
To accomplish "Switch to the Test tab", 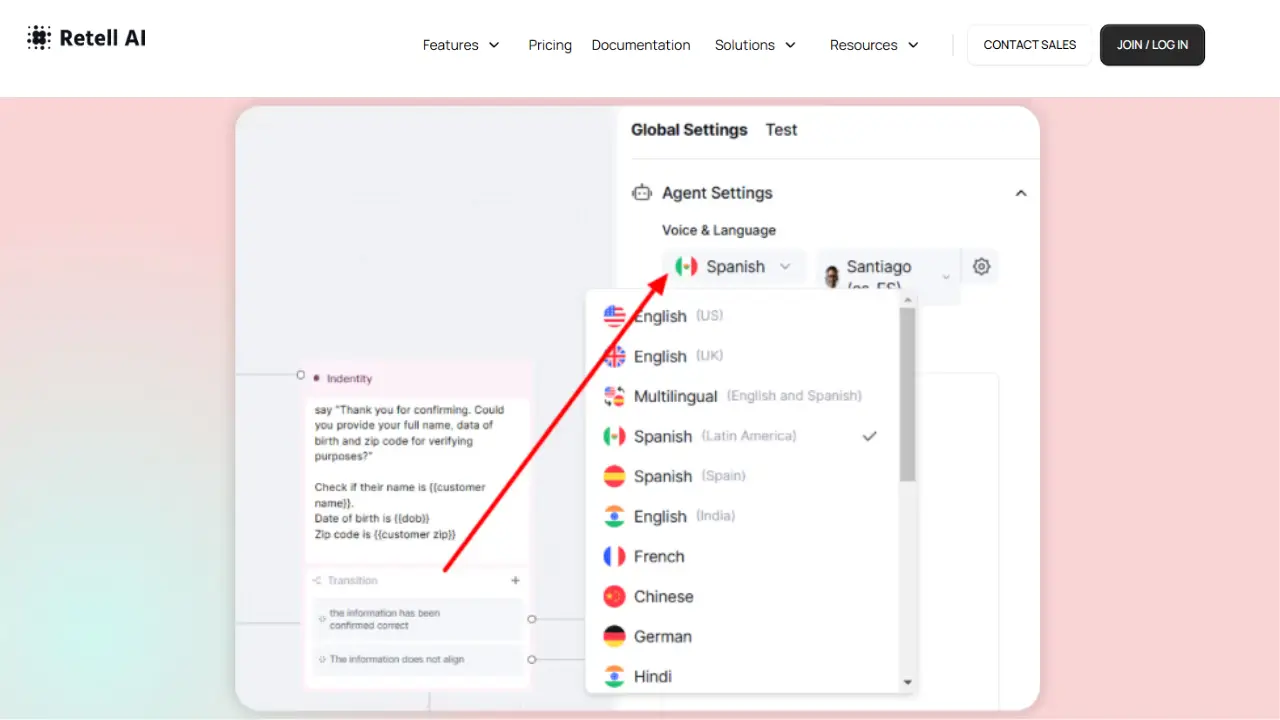I will click(x=781, y=130).
